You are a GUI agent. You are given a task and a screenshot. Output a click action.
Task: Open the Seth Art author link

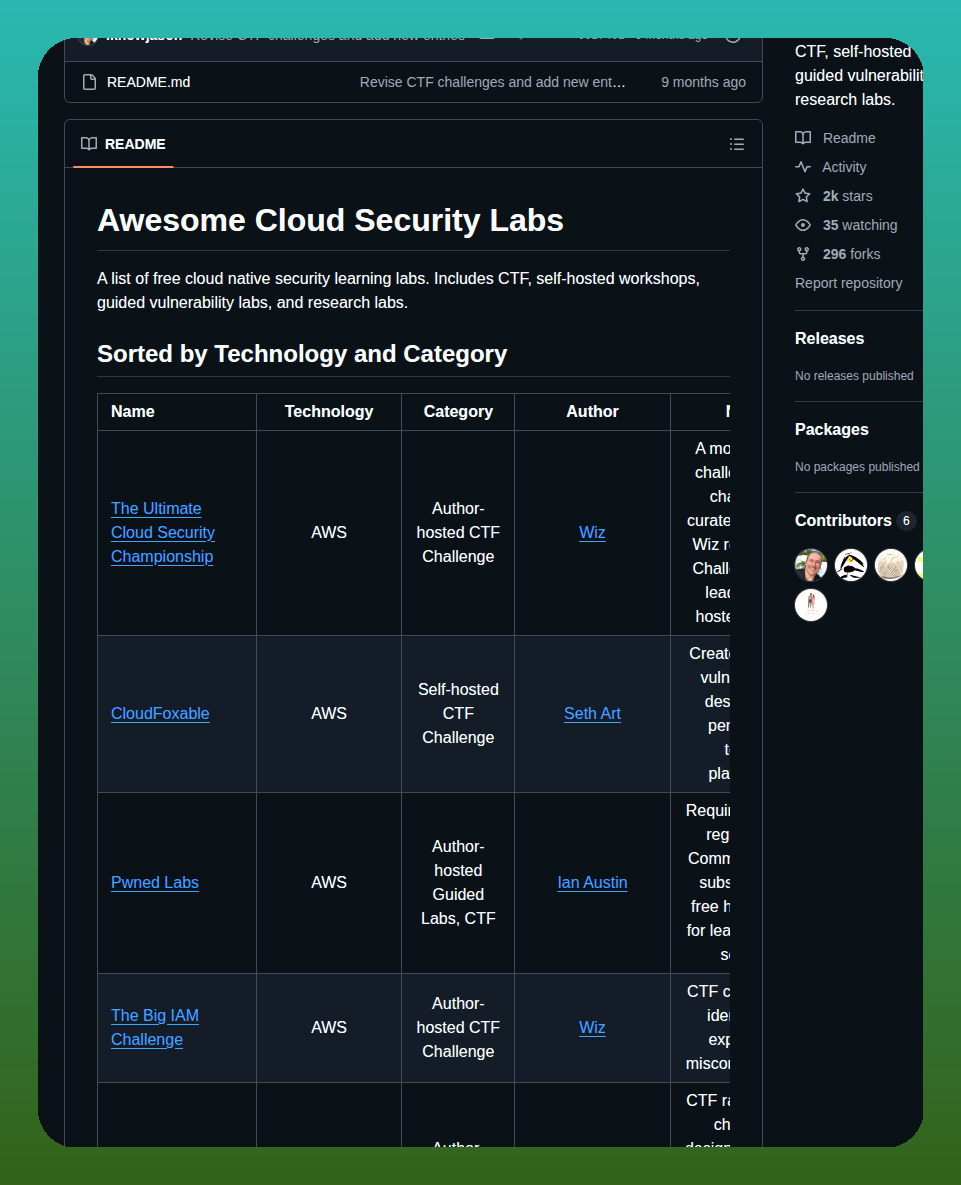coord(592,713)
